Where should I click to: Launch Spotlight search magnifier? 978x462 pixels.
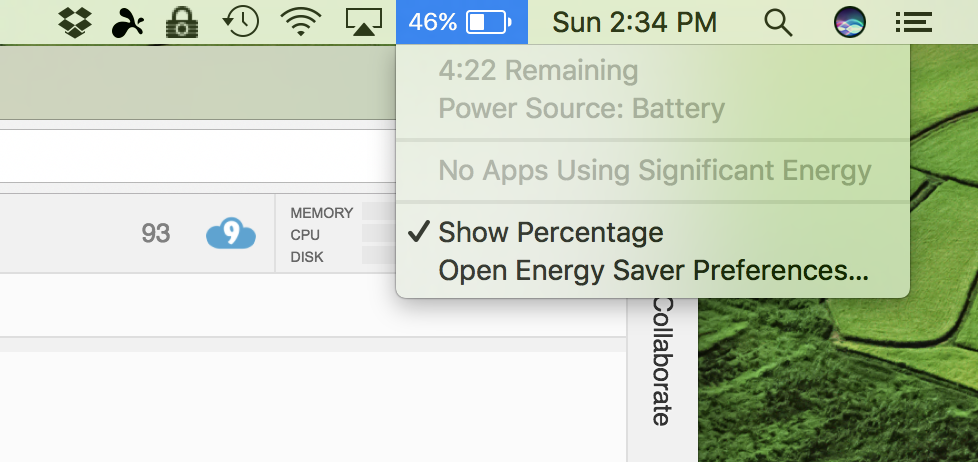pyautogui.click(x=778, y=23)
